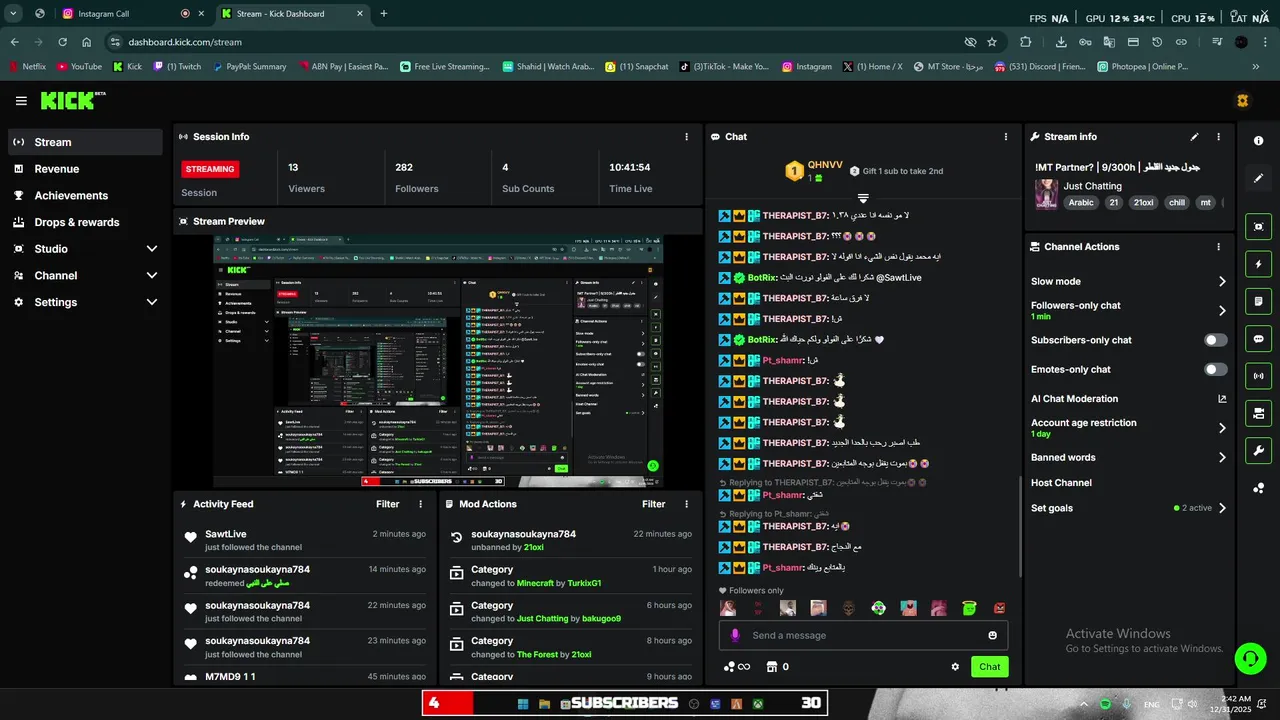Click the document notes icon in the right sidebar
This screenshot has width=1280, height=720.
1258,301
